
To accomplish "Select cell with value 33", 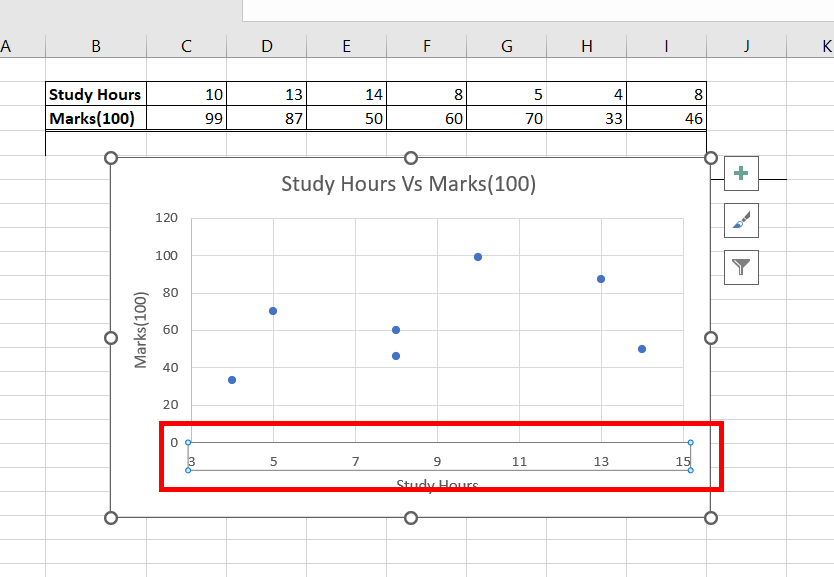I will pos(587,118).
